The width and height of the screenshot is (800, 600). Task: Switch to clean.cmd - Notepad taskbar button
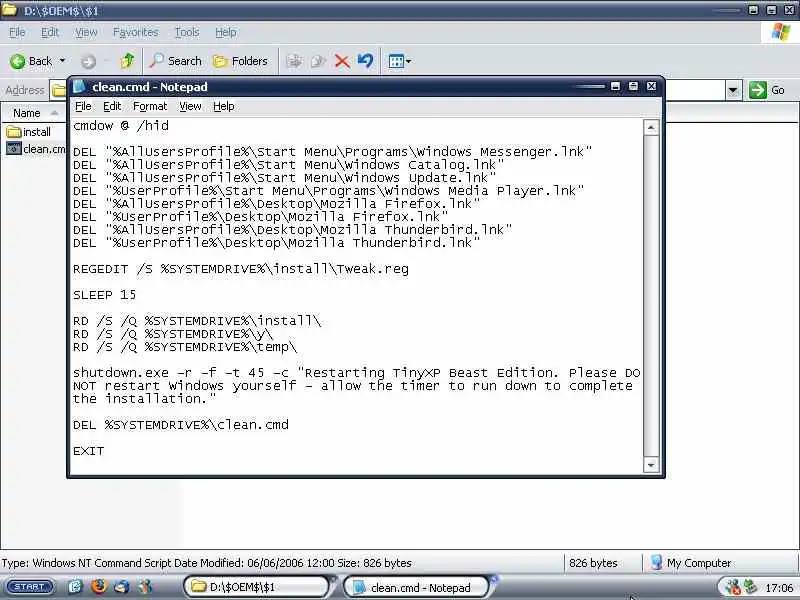[416, 587]
